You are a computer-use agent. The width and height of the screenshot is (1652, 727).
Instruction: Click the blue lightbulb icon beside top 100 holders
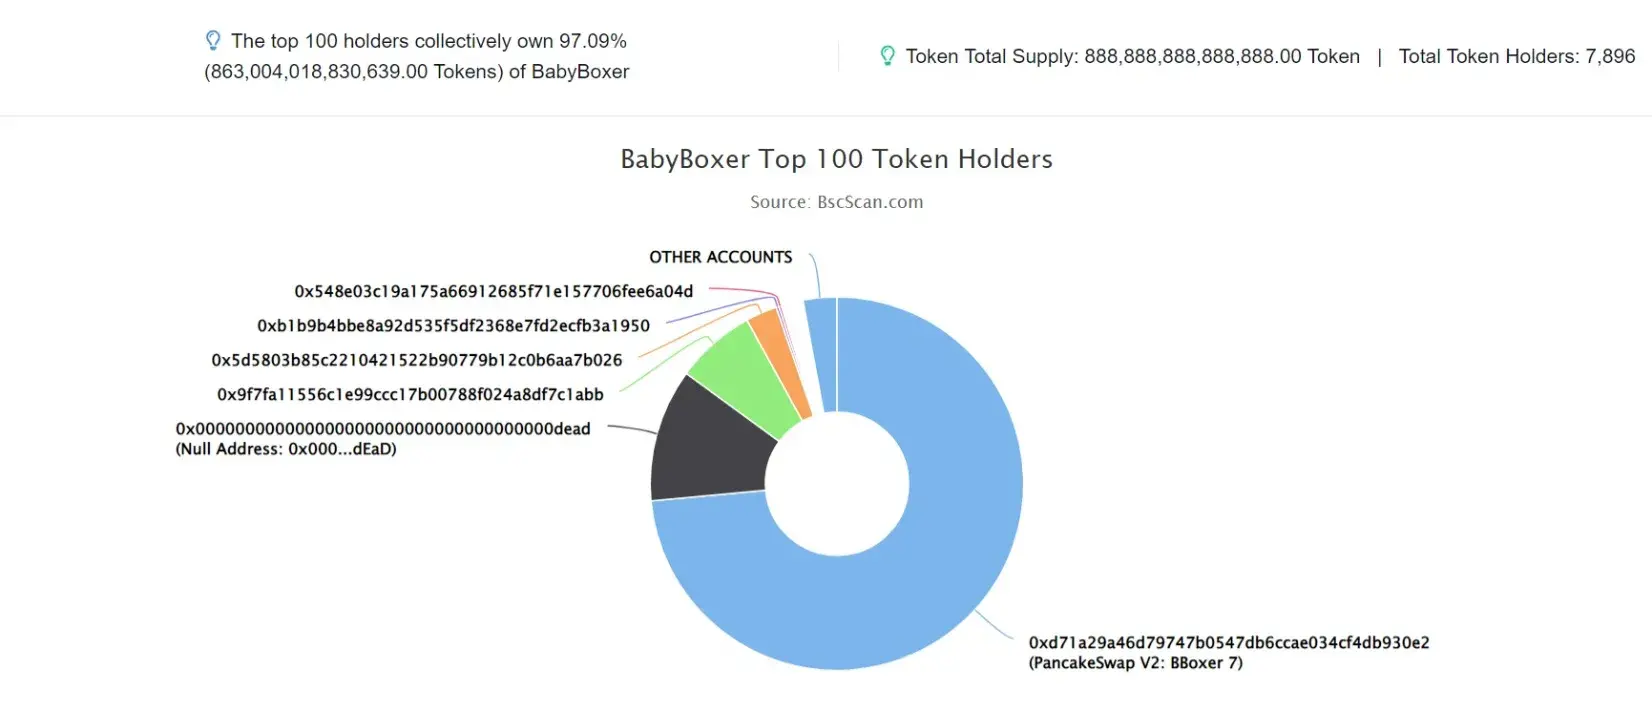(212, 40)
